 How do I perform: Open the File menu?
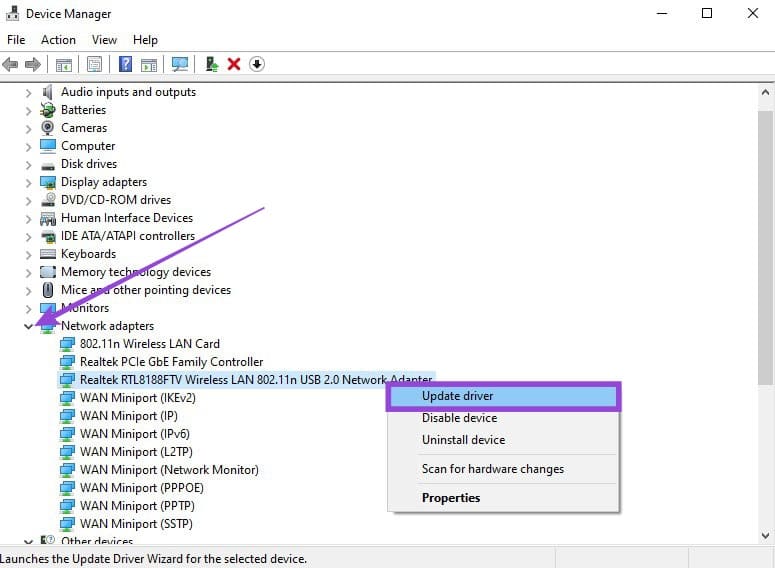click(16, 40)
